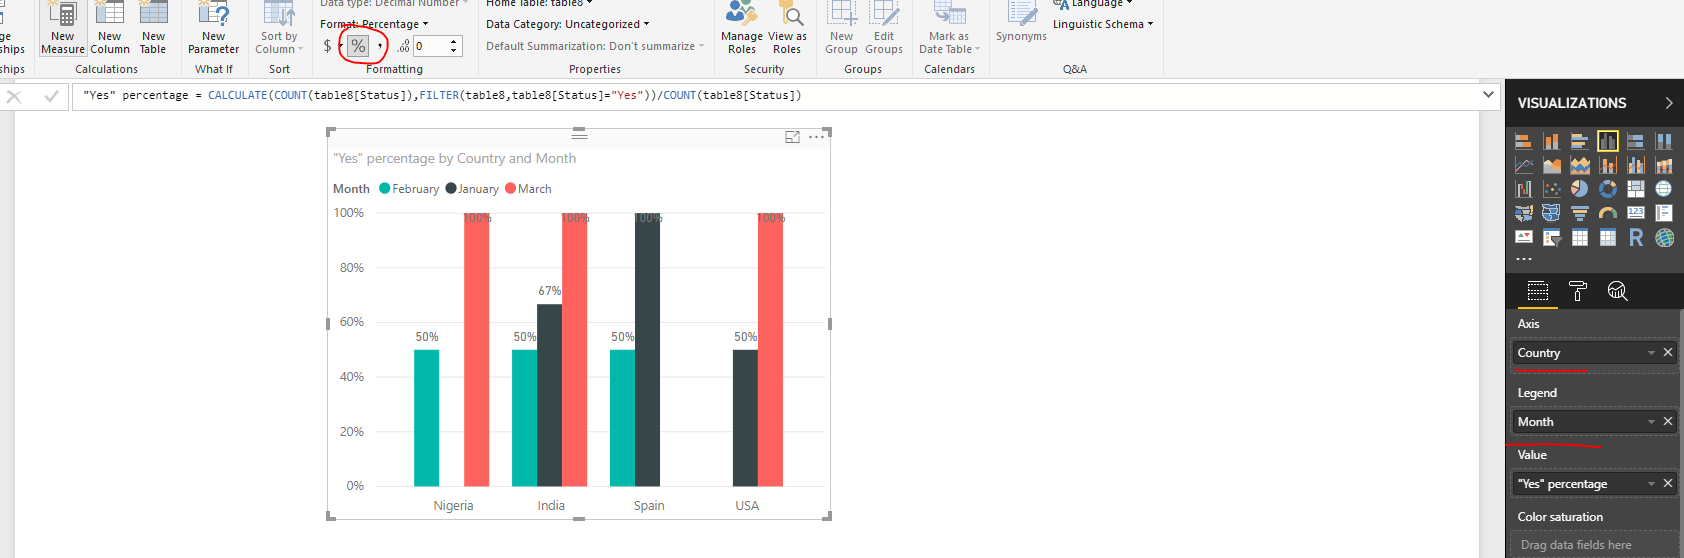Image resolution: width=1684 pixels, height=558 pixels.
Task: Select area chart visual
Action: 1552,165
